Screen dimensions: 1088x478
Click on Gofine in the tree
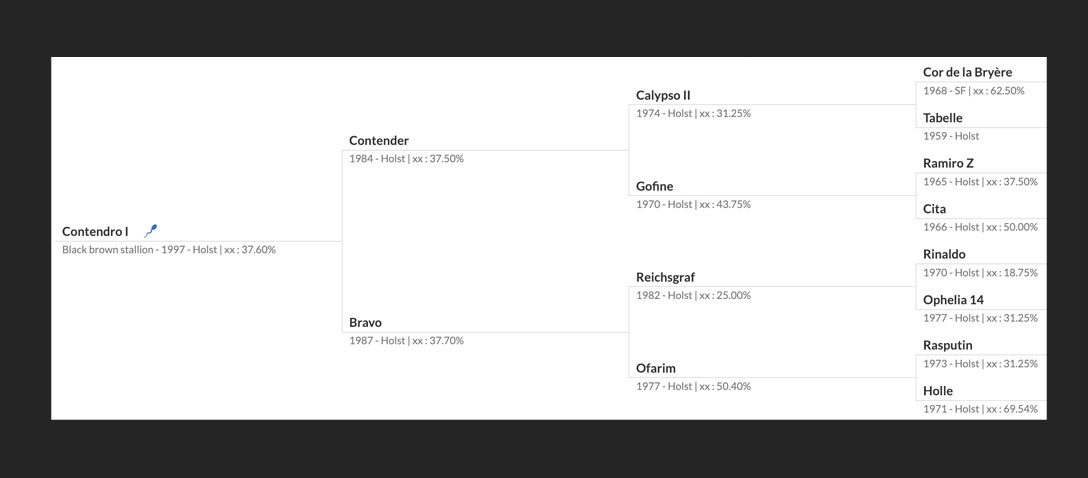point(655,186)
